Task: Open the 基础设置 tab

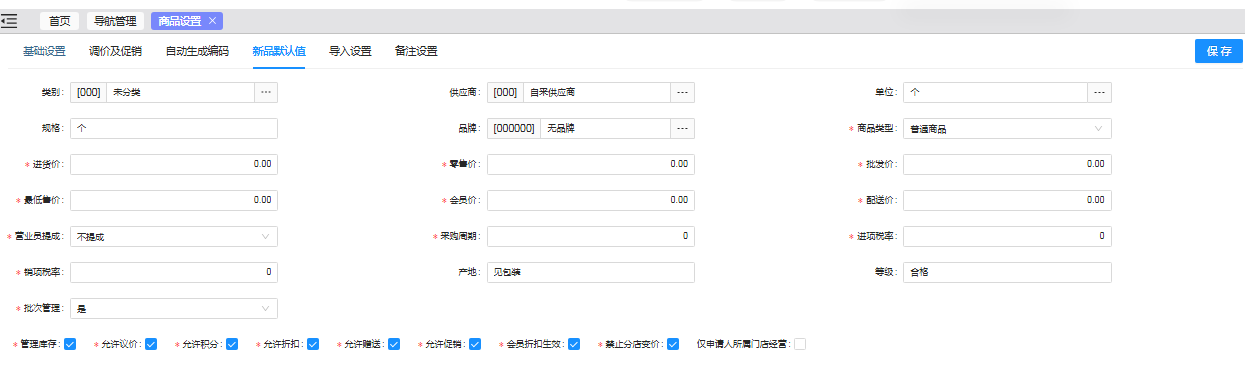Action: tap(44, 51)
